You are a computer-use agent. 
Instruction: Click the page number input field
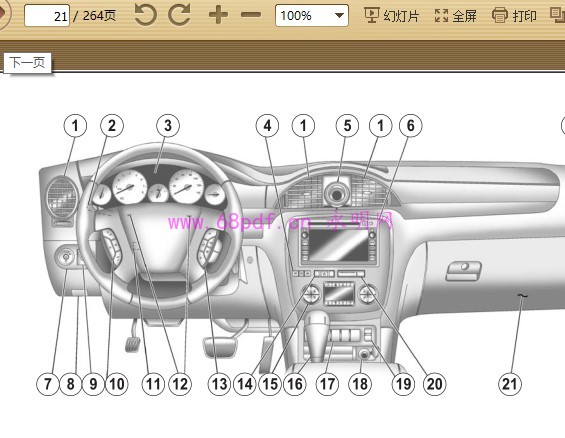[47, 15]
